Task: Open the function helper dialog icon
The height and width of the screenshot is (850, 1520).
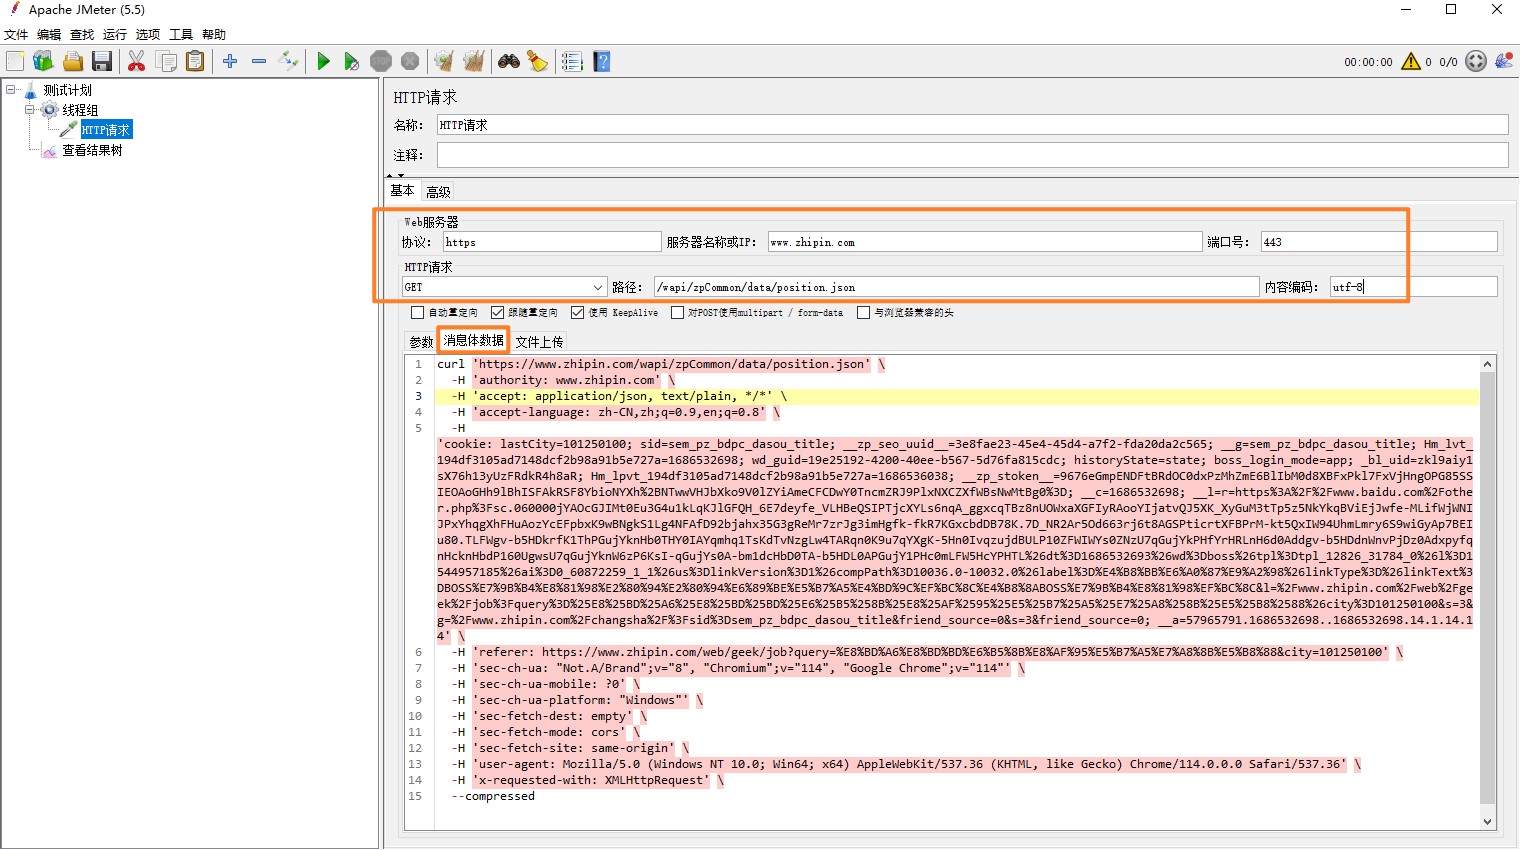Action: pyautogui.click(x=572, y=61)
